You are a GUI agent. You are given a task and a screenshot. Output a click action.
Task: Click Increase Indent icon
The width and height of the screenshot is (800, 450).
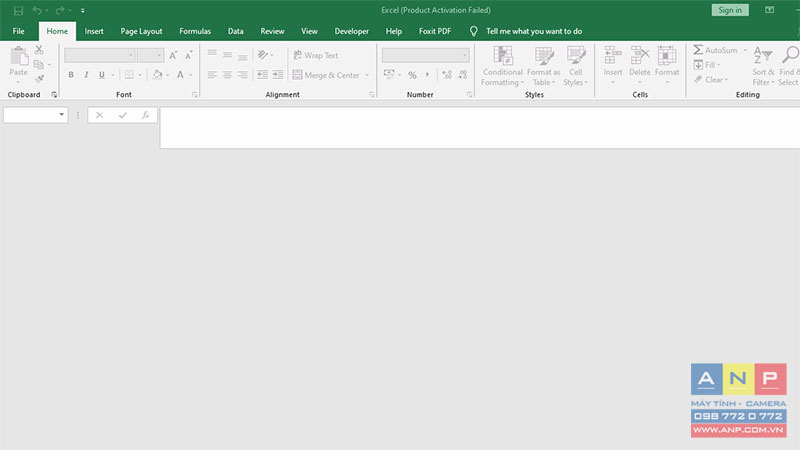(278, 75)
